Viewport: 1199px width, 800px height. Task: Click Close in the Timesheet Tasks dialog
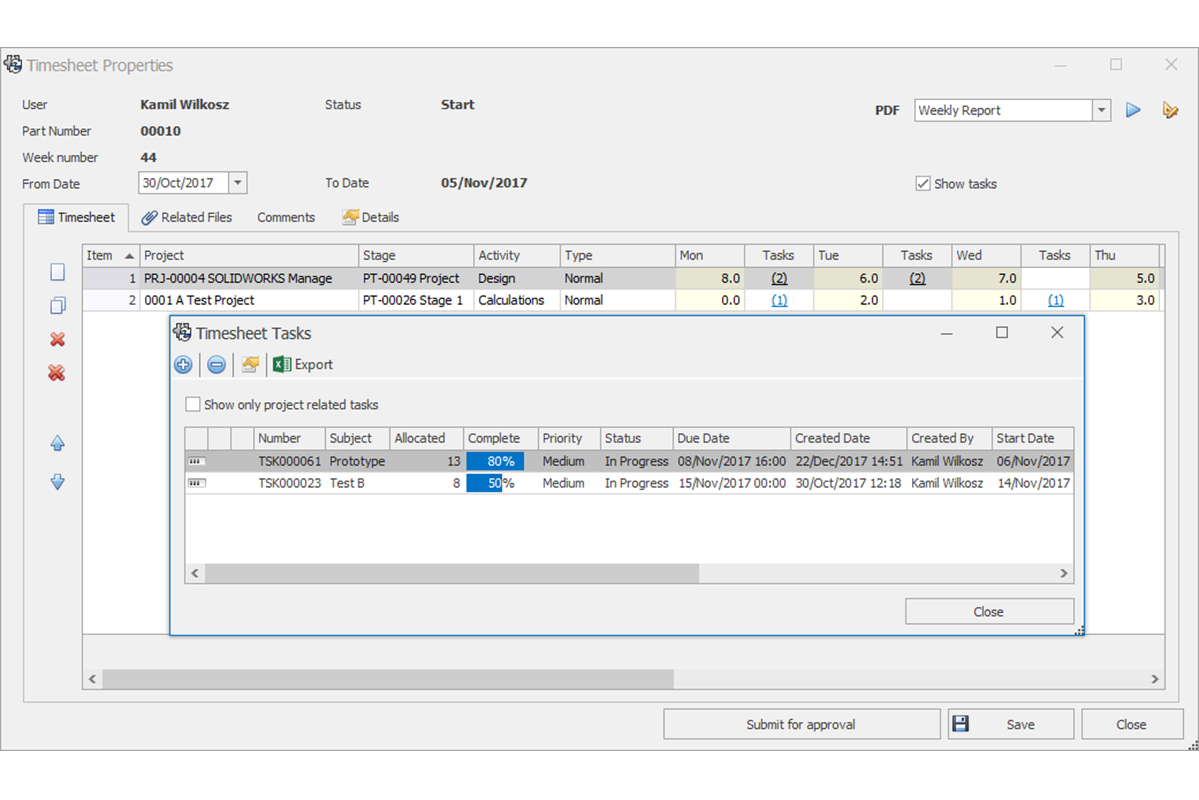click(989, 611)
